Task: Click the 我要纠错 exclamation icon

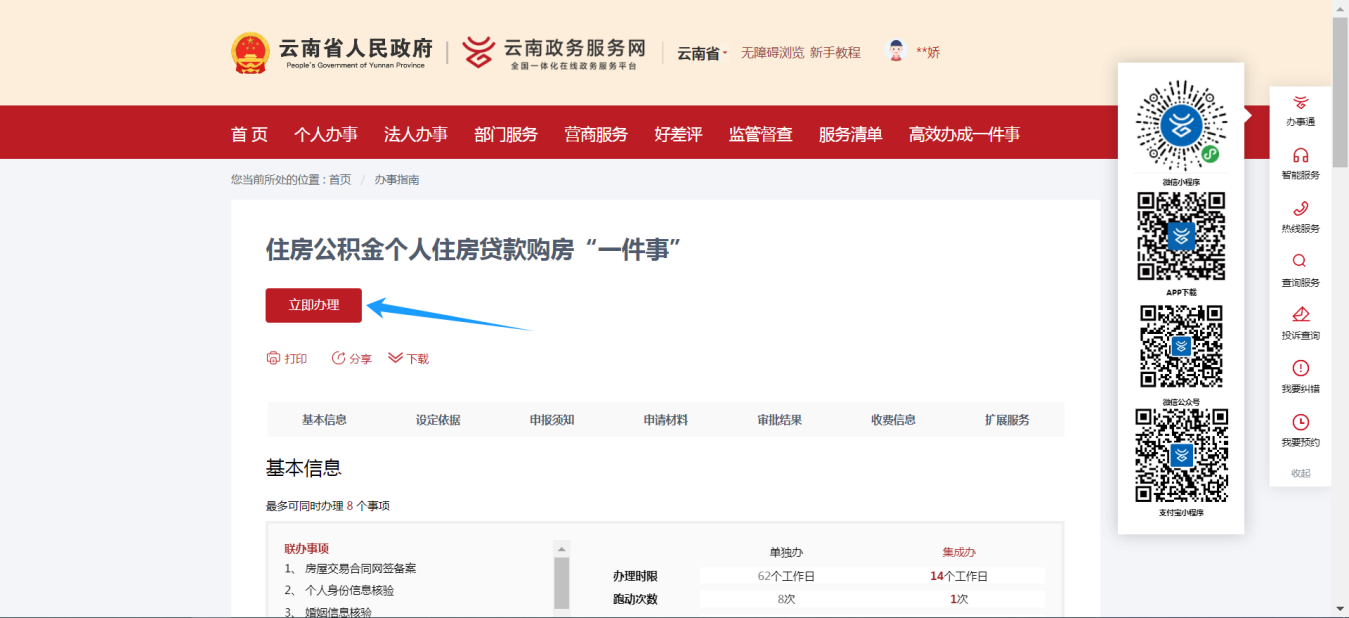Action: click(x=1300, y=368)
